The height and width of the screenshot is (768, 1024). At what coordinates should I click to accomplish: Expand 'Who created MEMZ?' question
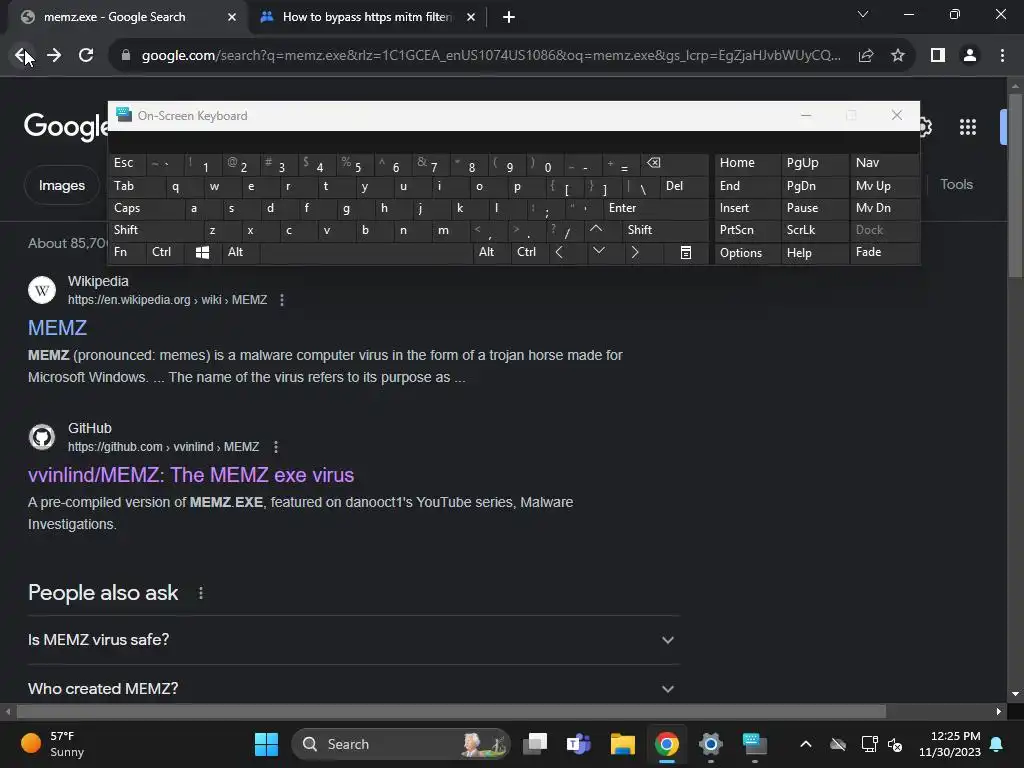353,688
